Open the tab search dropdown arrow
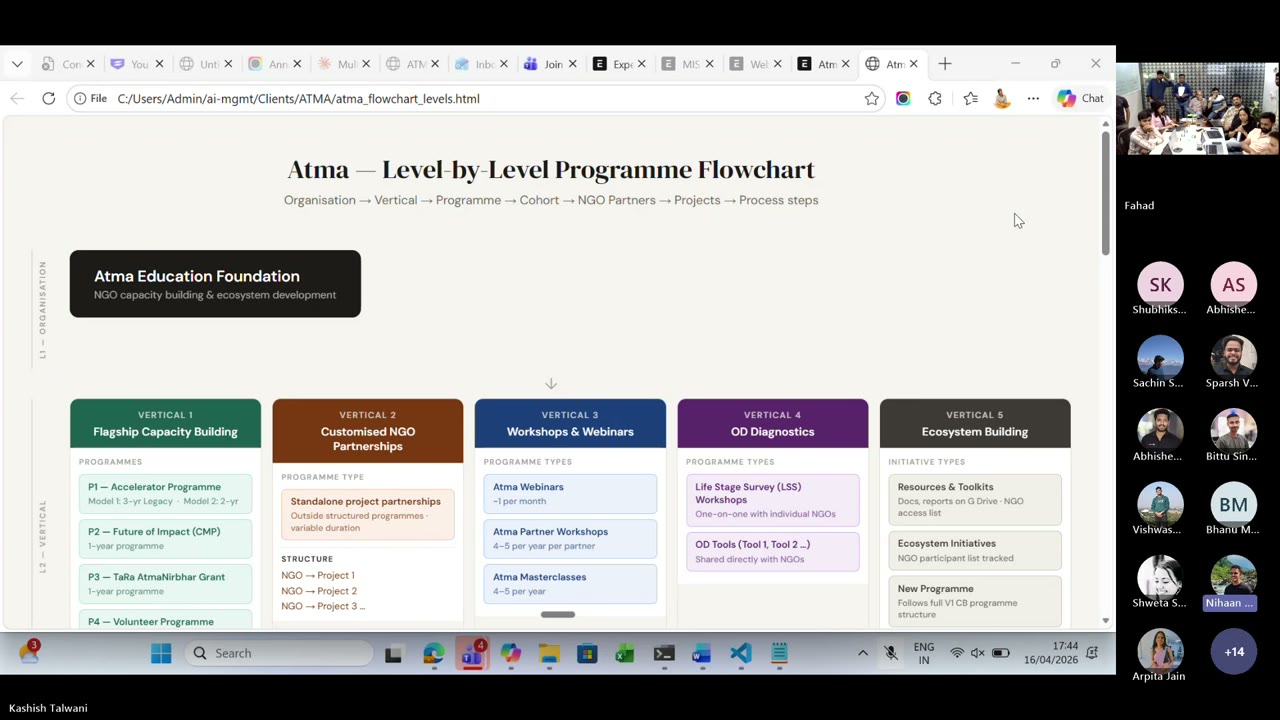 click(x=16, y=63)
